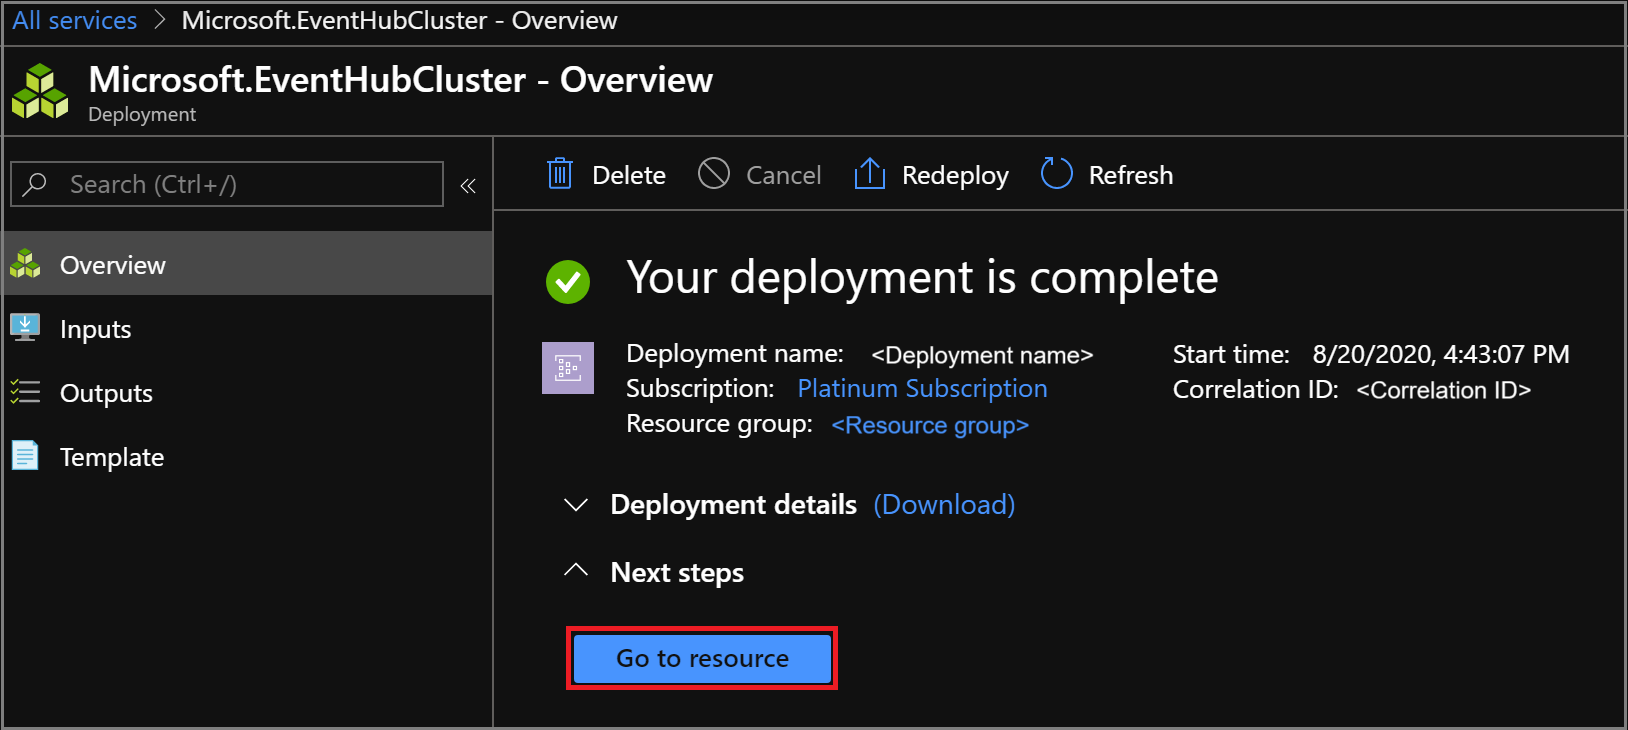This screenshot has width=1628, height=730.
Task: Open the Resource group link
Action: coord(930,425)
